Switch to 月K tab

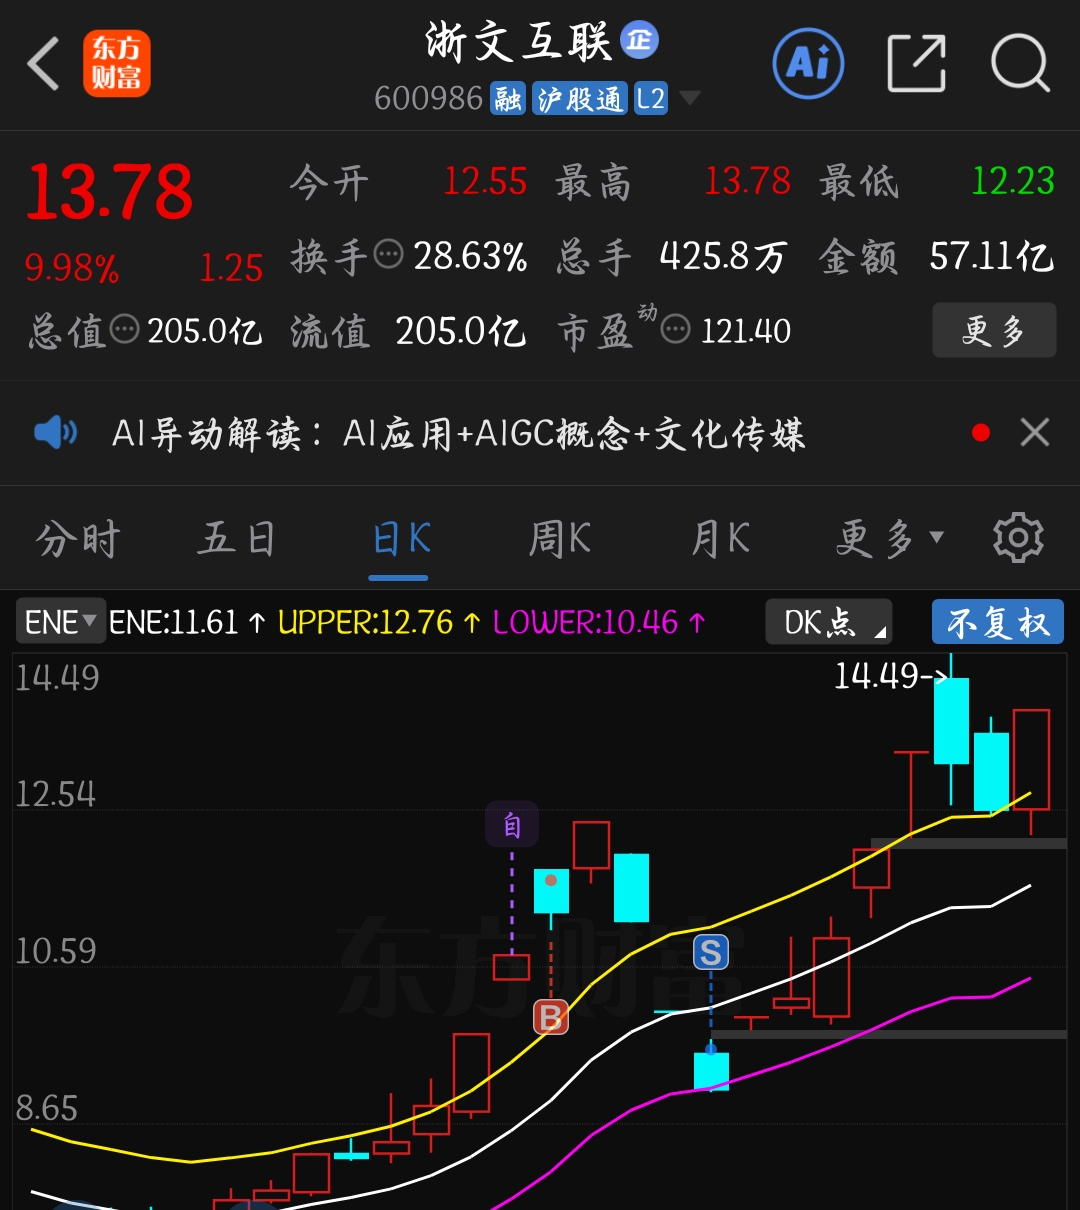[x=720, y=540]
